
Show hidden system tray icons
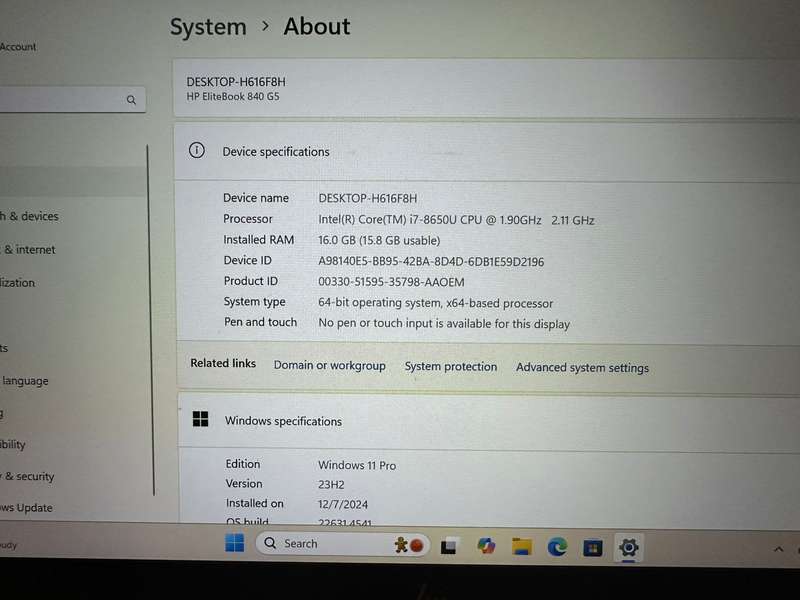[x=778, y=549]
